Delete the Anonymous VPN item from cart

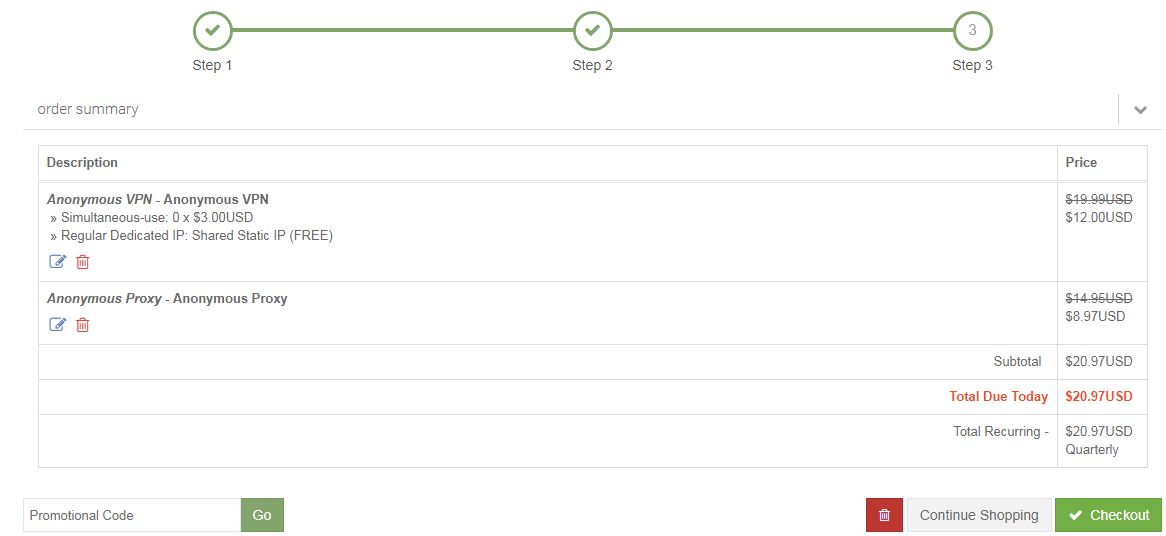click(83, 262)
